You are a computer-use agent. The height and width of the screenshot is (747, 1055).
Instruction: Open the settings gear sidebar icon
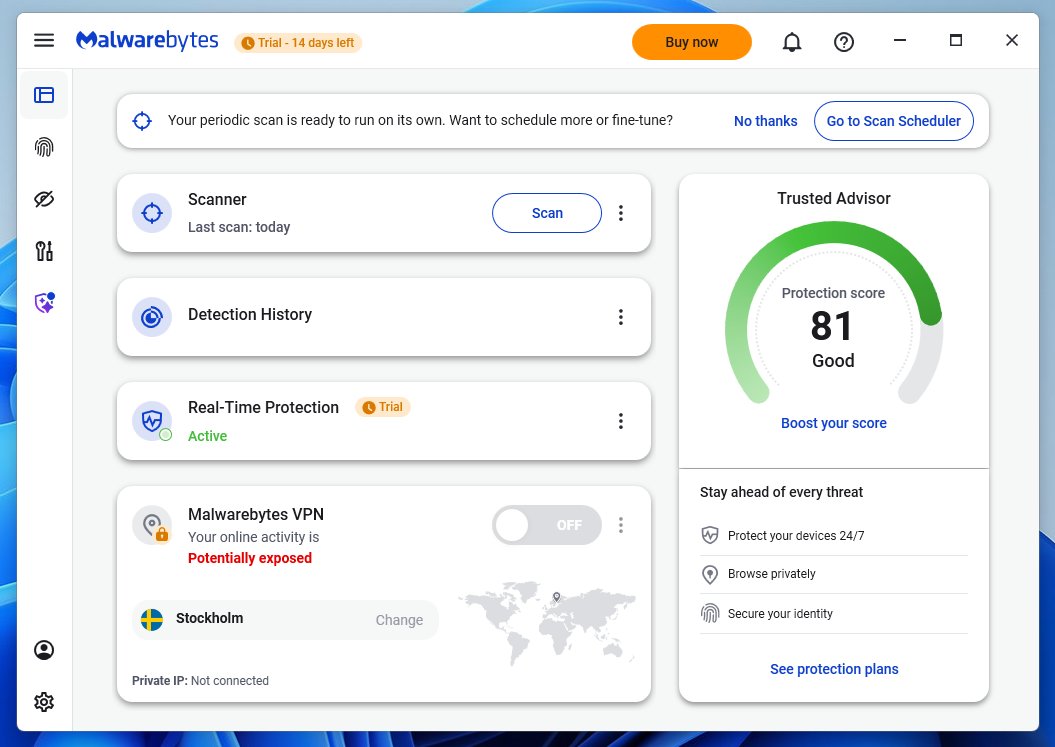[44, 702]
